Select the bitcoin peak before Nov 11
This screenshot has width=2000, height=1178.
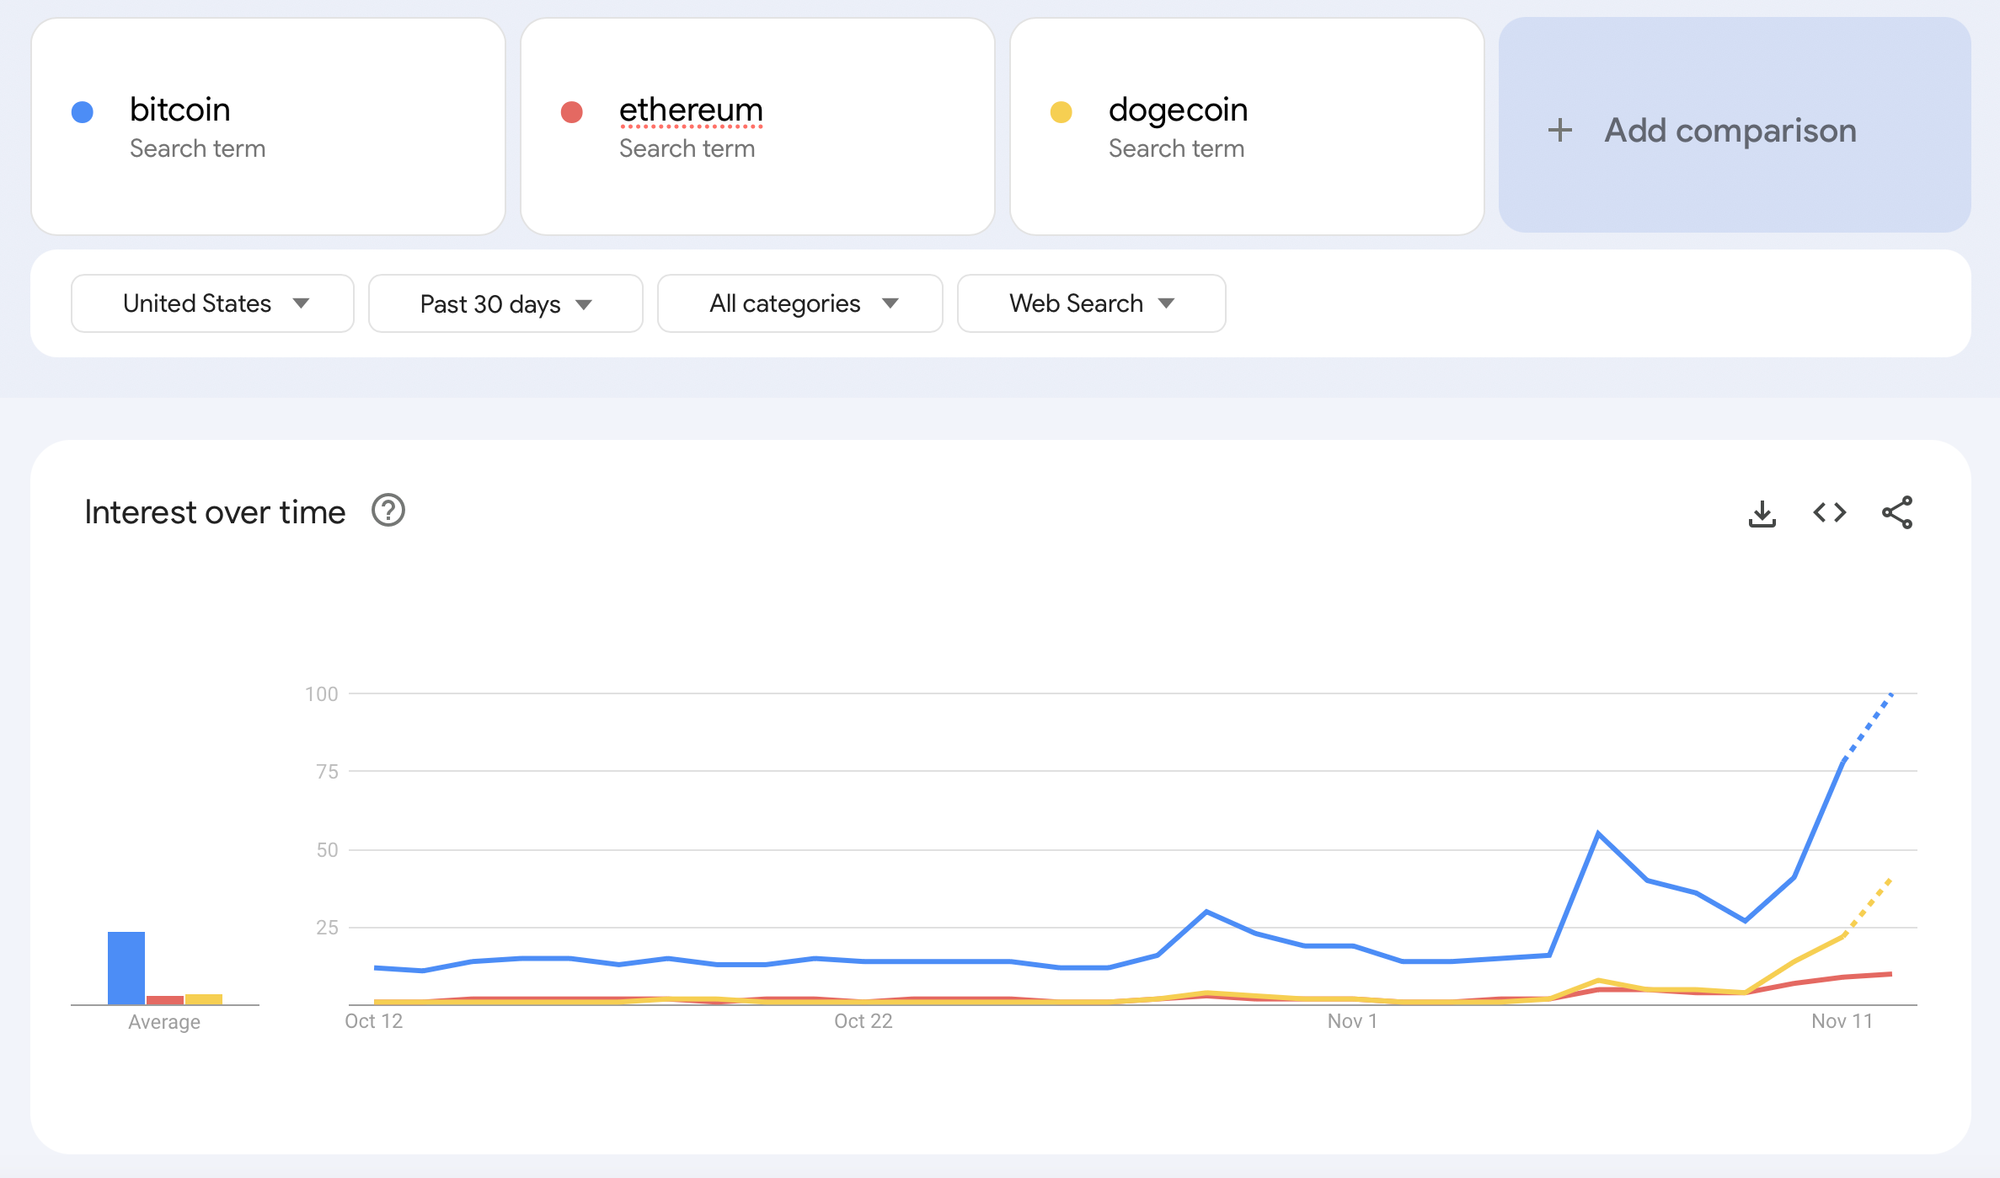click(x=1598, y=833)
